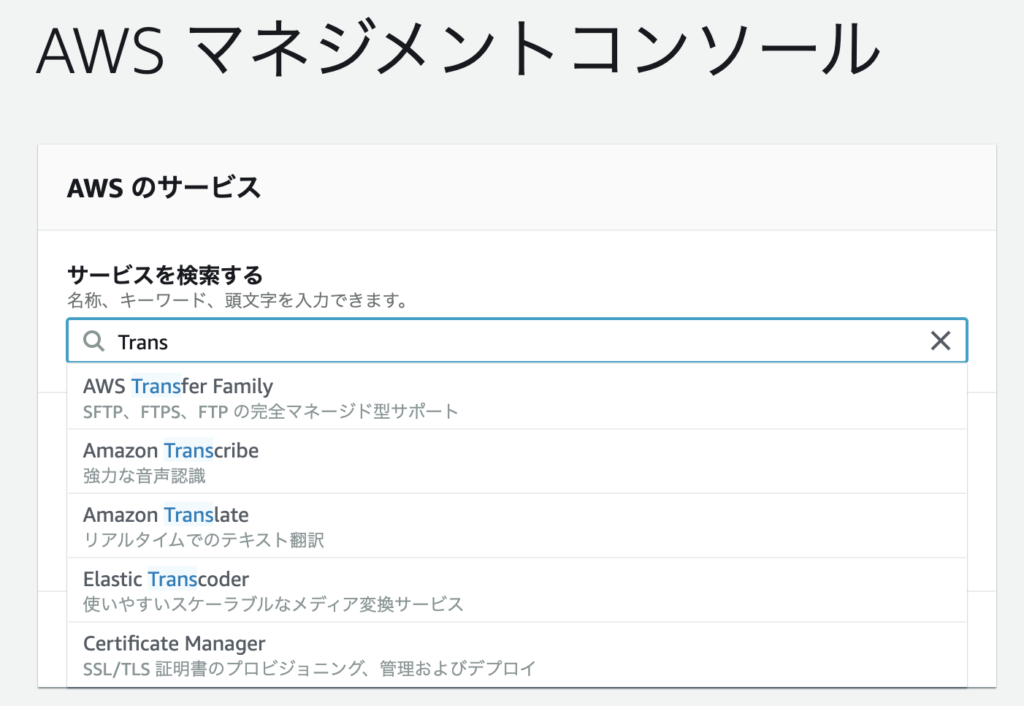Choose Amazon Translate from suggestions

pyautogui.click(x=517, y=526)
